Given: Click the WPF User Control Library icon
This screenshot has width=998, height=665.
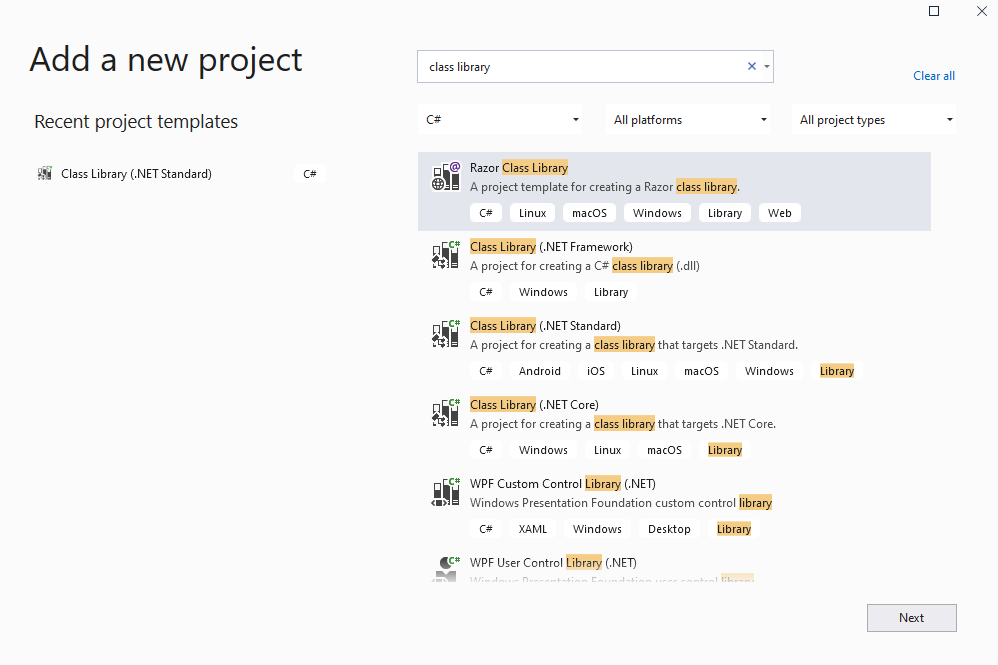Looking at the screenshot, I should click(x=446, y=568).
